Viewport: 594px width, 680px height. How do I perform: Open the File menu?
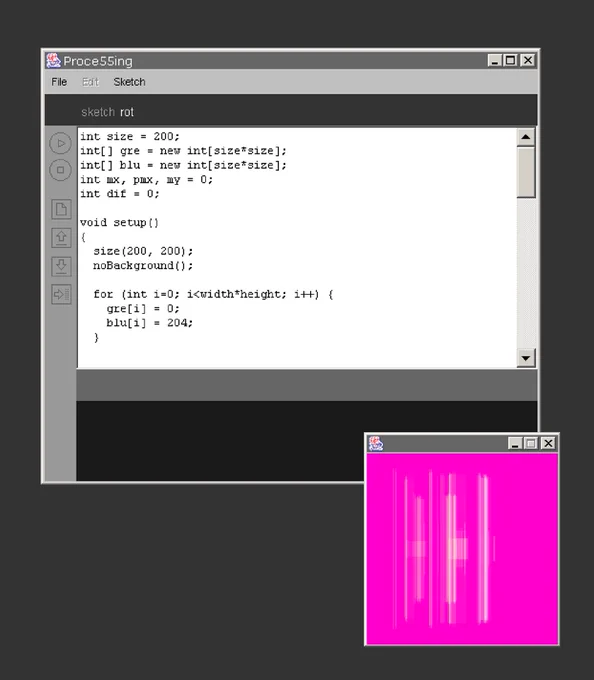click(59, 82)
